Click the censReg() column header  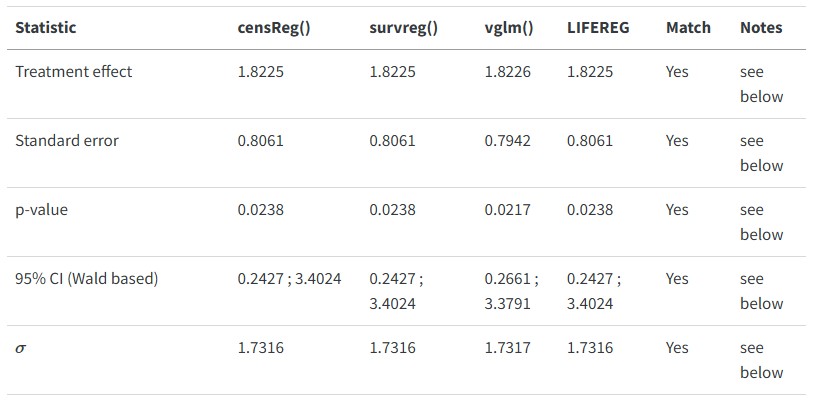273,28
